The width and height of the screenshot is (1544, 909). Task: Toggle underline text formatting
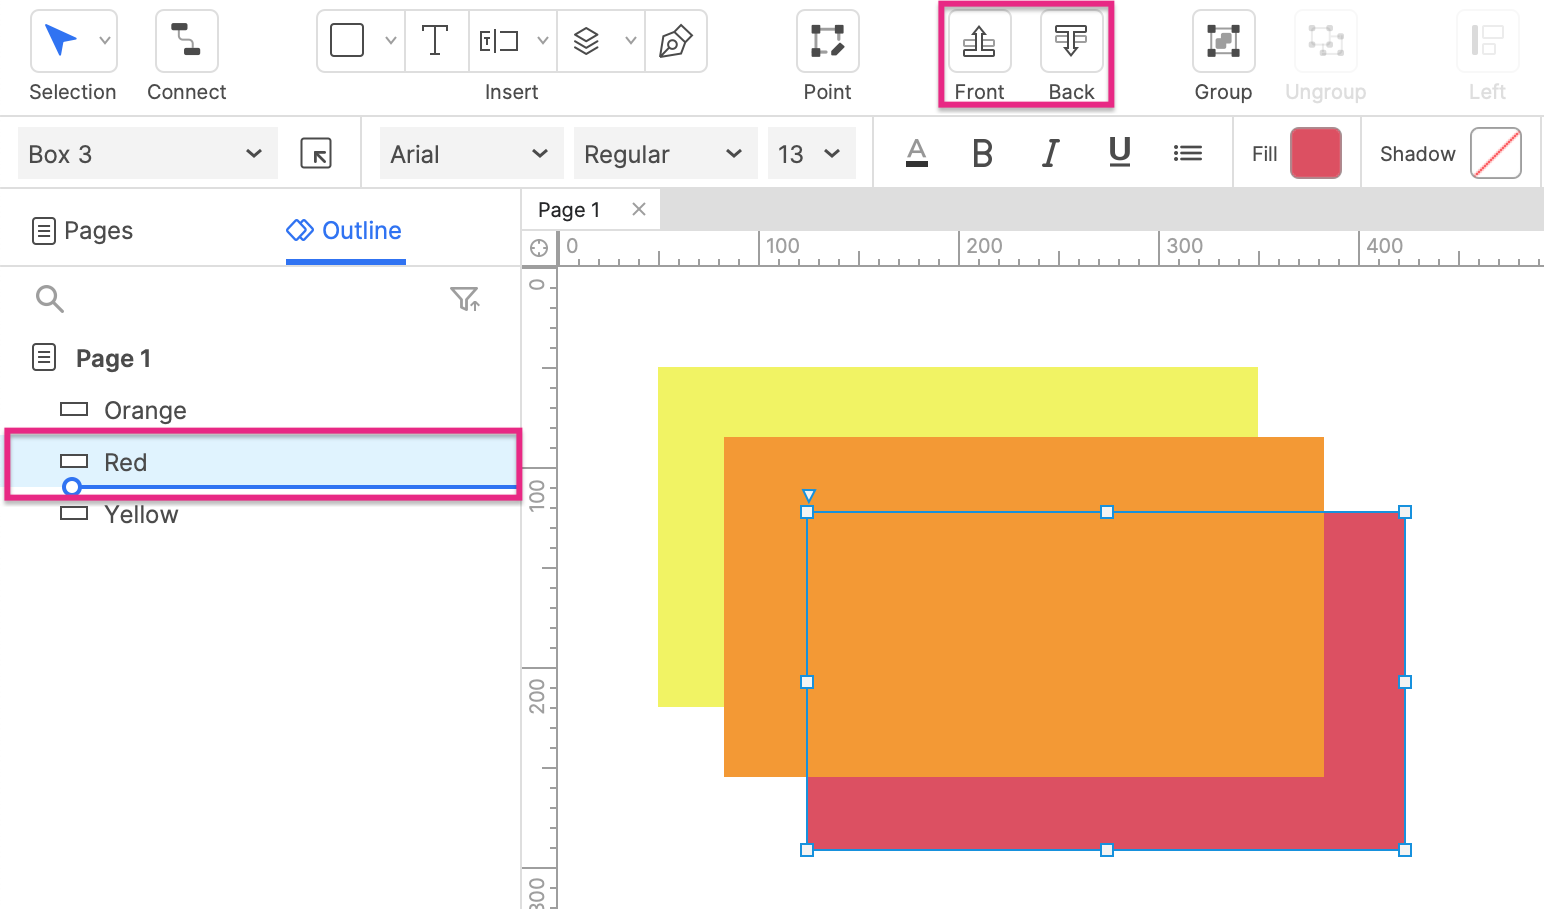pyautogui.click(x=1120, y=153)
